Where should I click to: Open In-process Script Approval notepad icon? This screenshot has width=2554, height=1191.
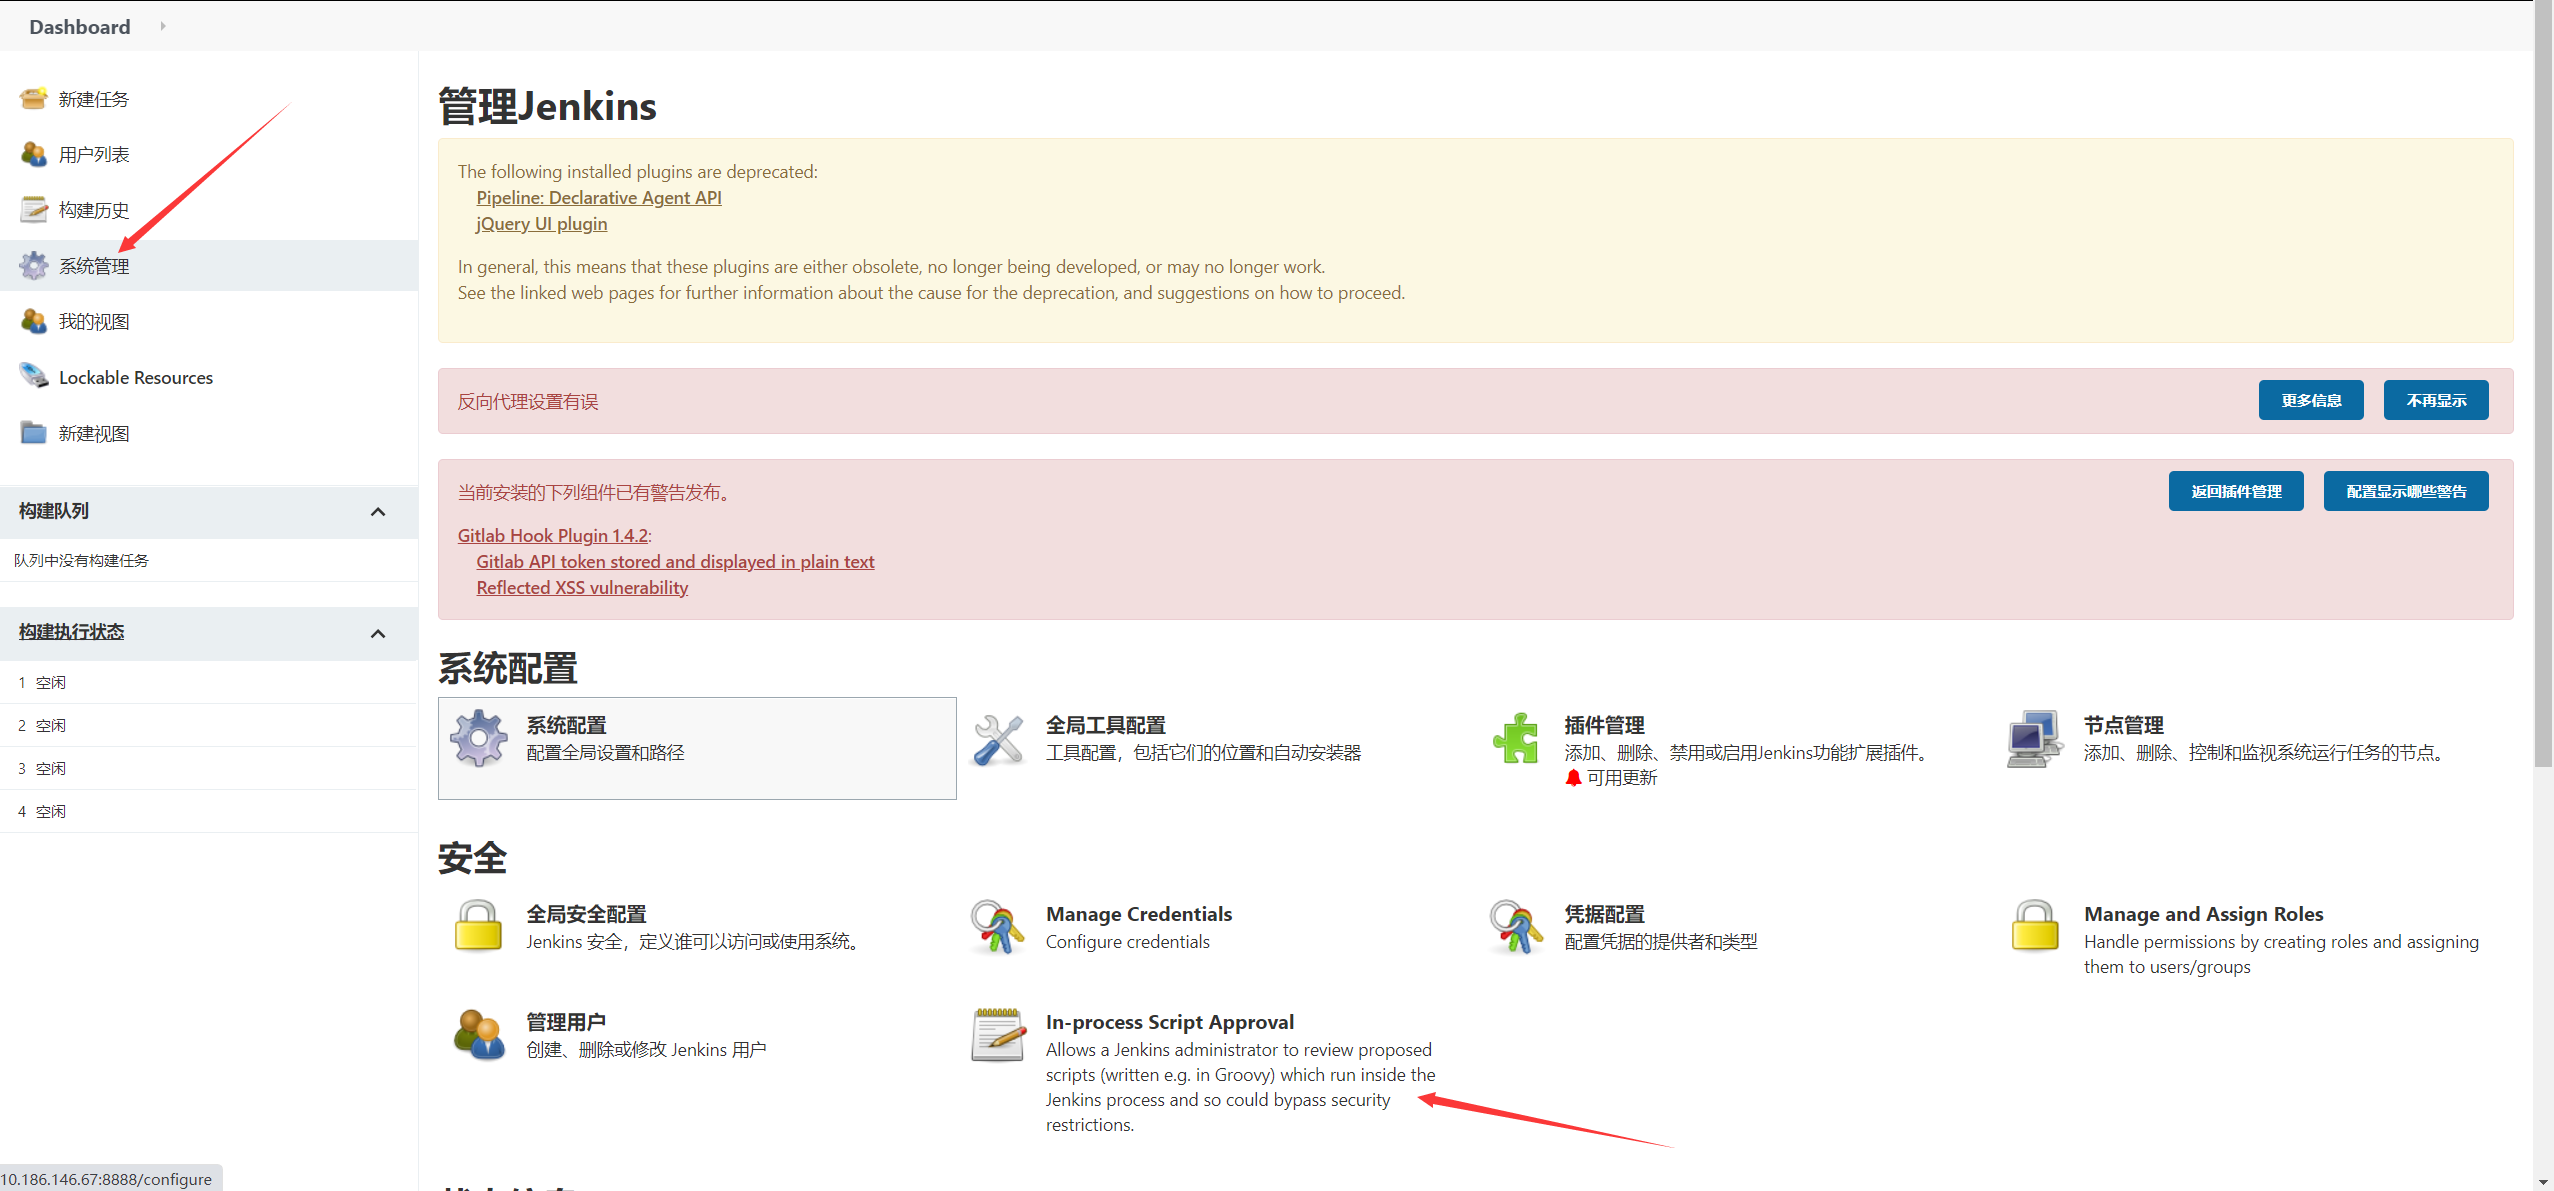pyautogui.click(x=998, y=1035)
